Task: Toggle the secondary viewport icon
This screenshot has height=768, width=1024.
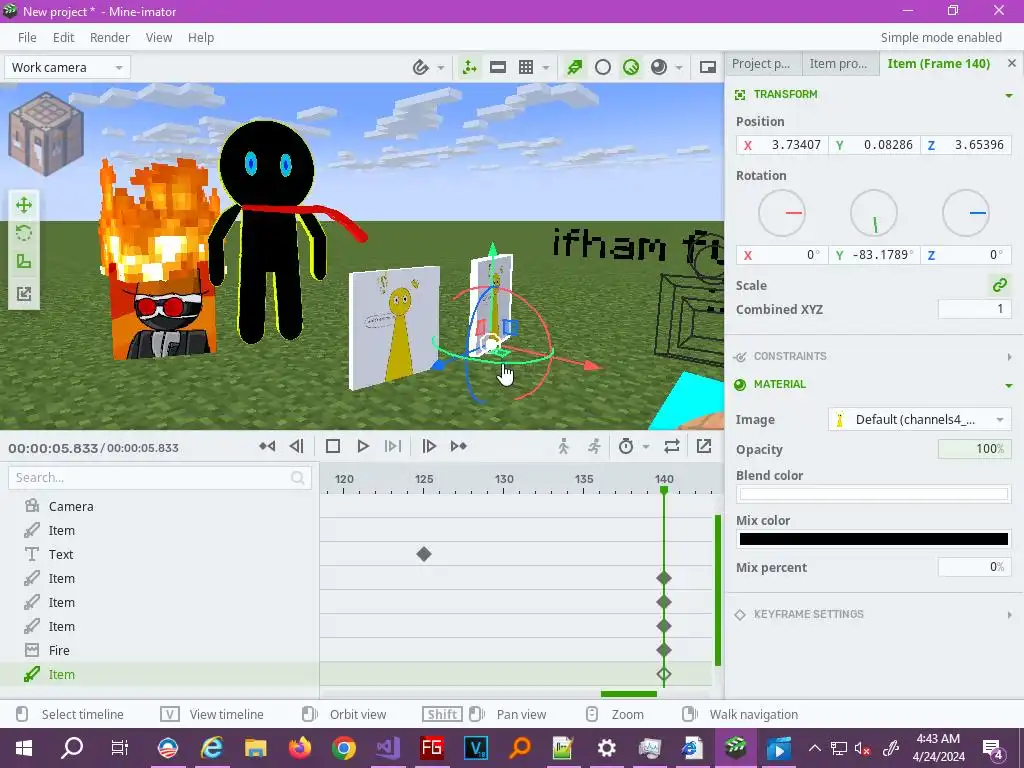Action: [708, 67]
